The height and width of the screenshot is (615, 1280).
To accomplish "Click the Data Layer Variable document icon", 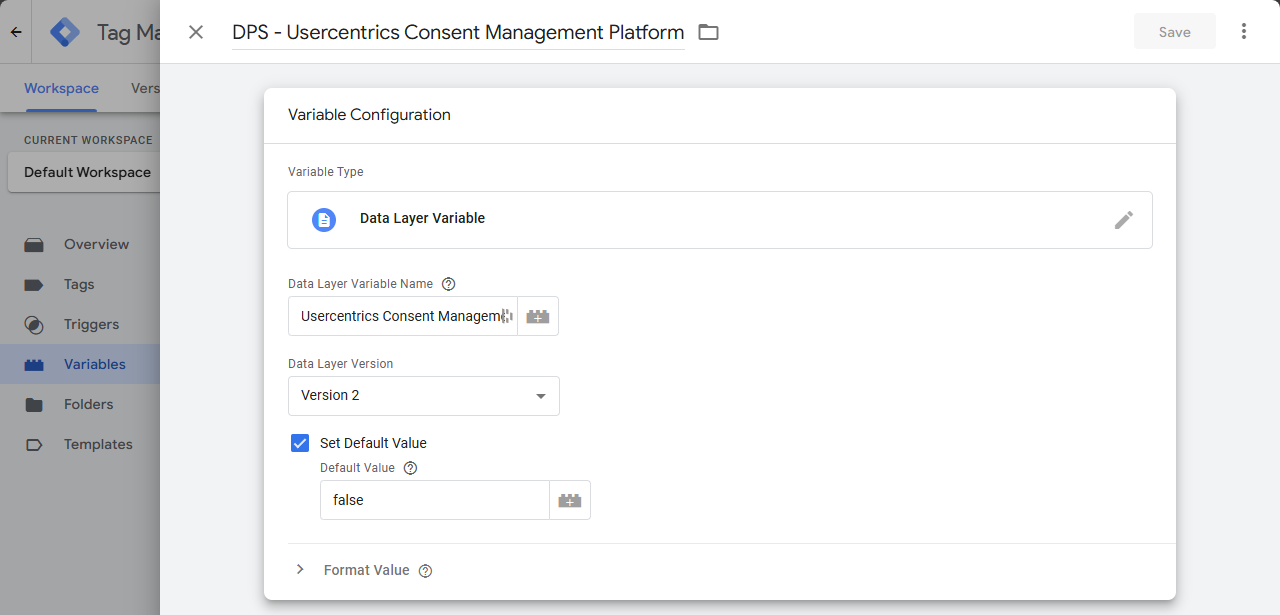I will (x=324, y=220).
